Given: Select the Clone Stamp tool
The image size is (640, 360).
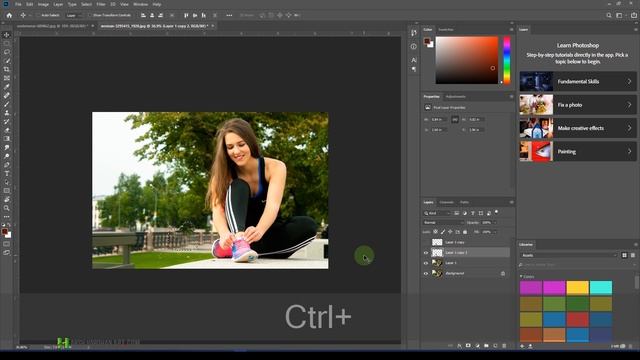Looking at the screenshot, I should [7, 113].
